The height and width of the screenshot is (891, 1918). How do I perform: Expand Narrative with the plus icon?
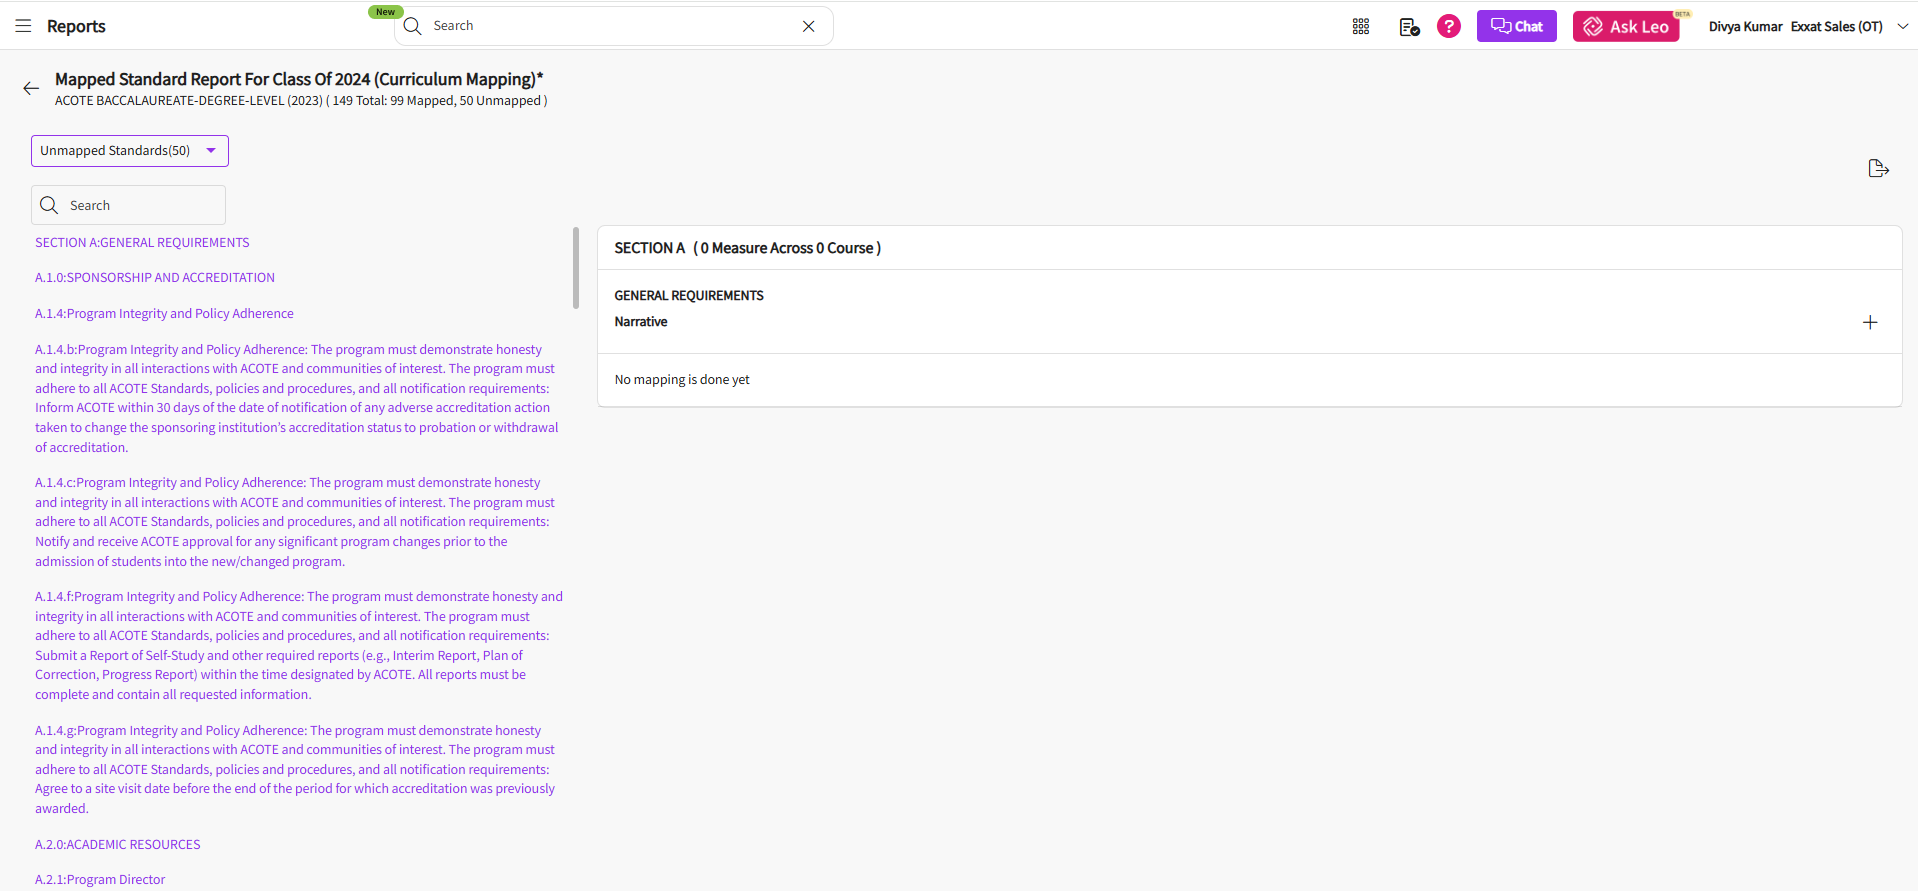[1869, 322]
